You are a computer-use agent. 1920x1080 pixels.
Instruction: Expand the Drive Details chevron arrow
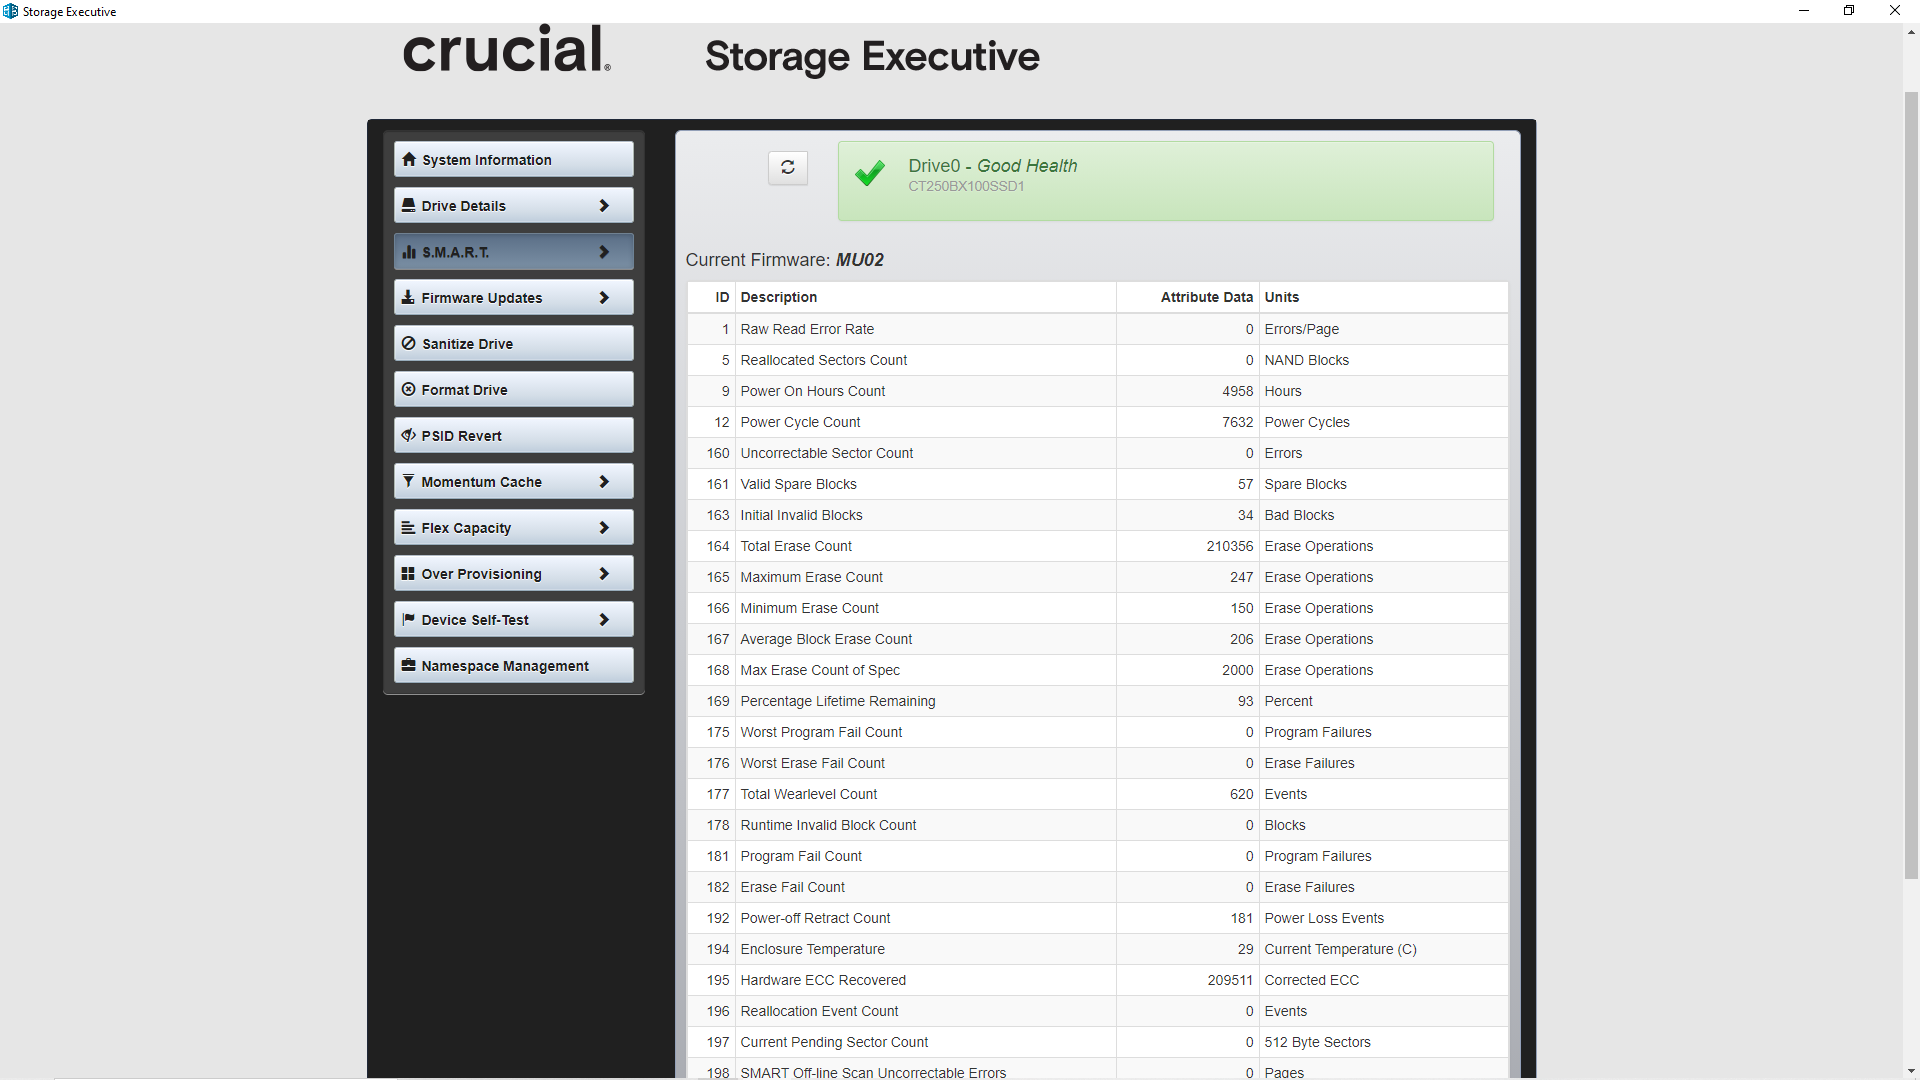click(x=603, y=206)
